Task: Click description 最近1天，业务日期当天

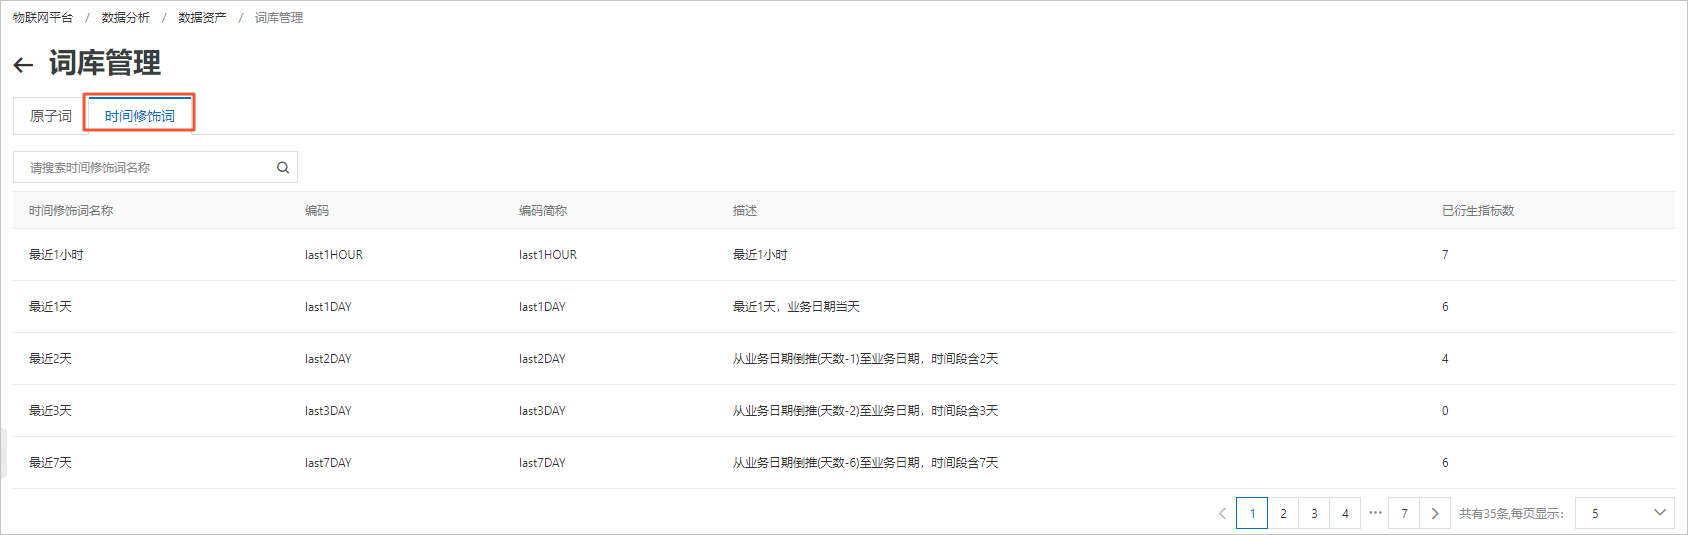Action: click(796, 307)
